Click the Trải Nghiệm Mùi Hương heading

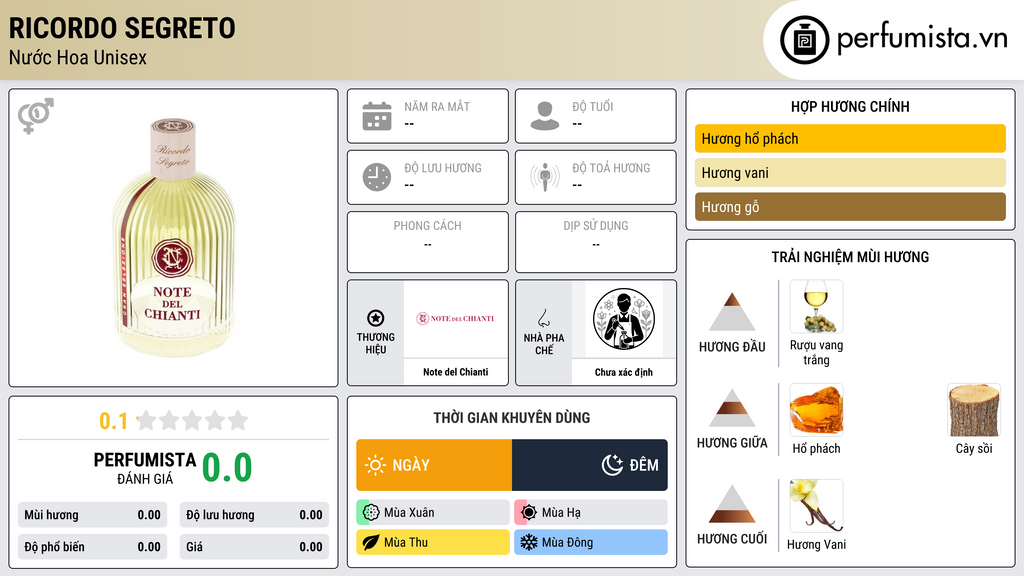[850, 257]
